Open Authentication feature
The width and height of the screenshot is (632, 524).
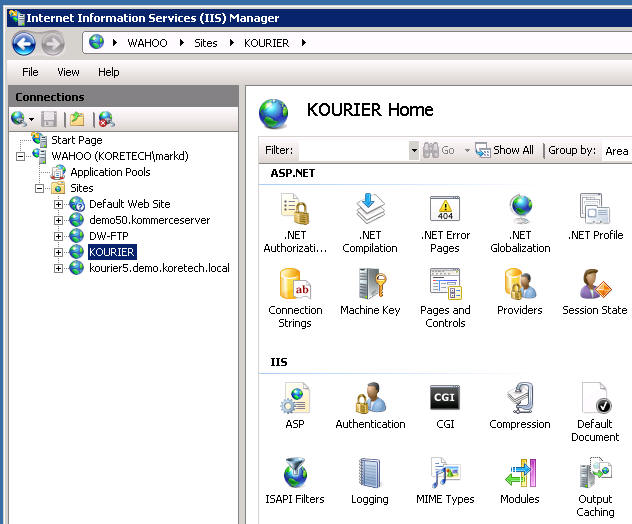click(370, 405)
